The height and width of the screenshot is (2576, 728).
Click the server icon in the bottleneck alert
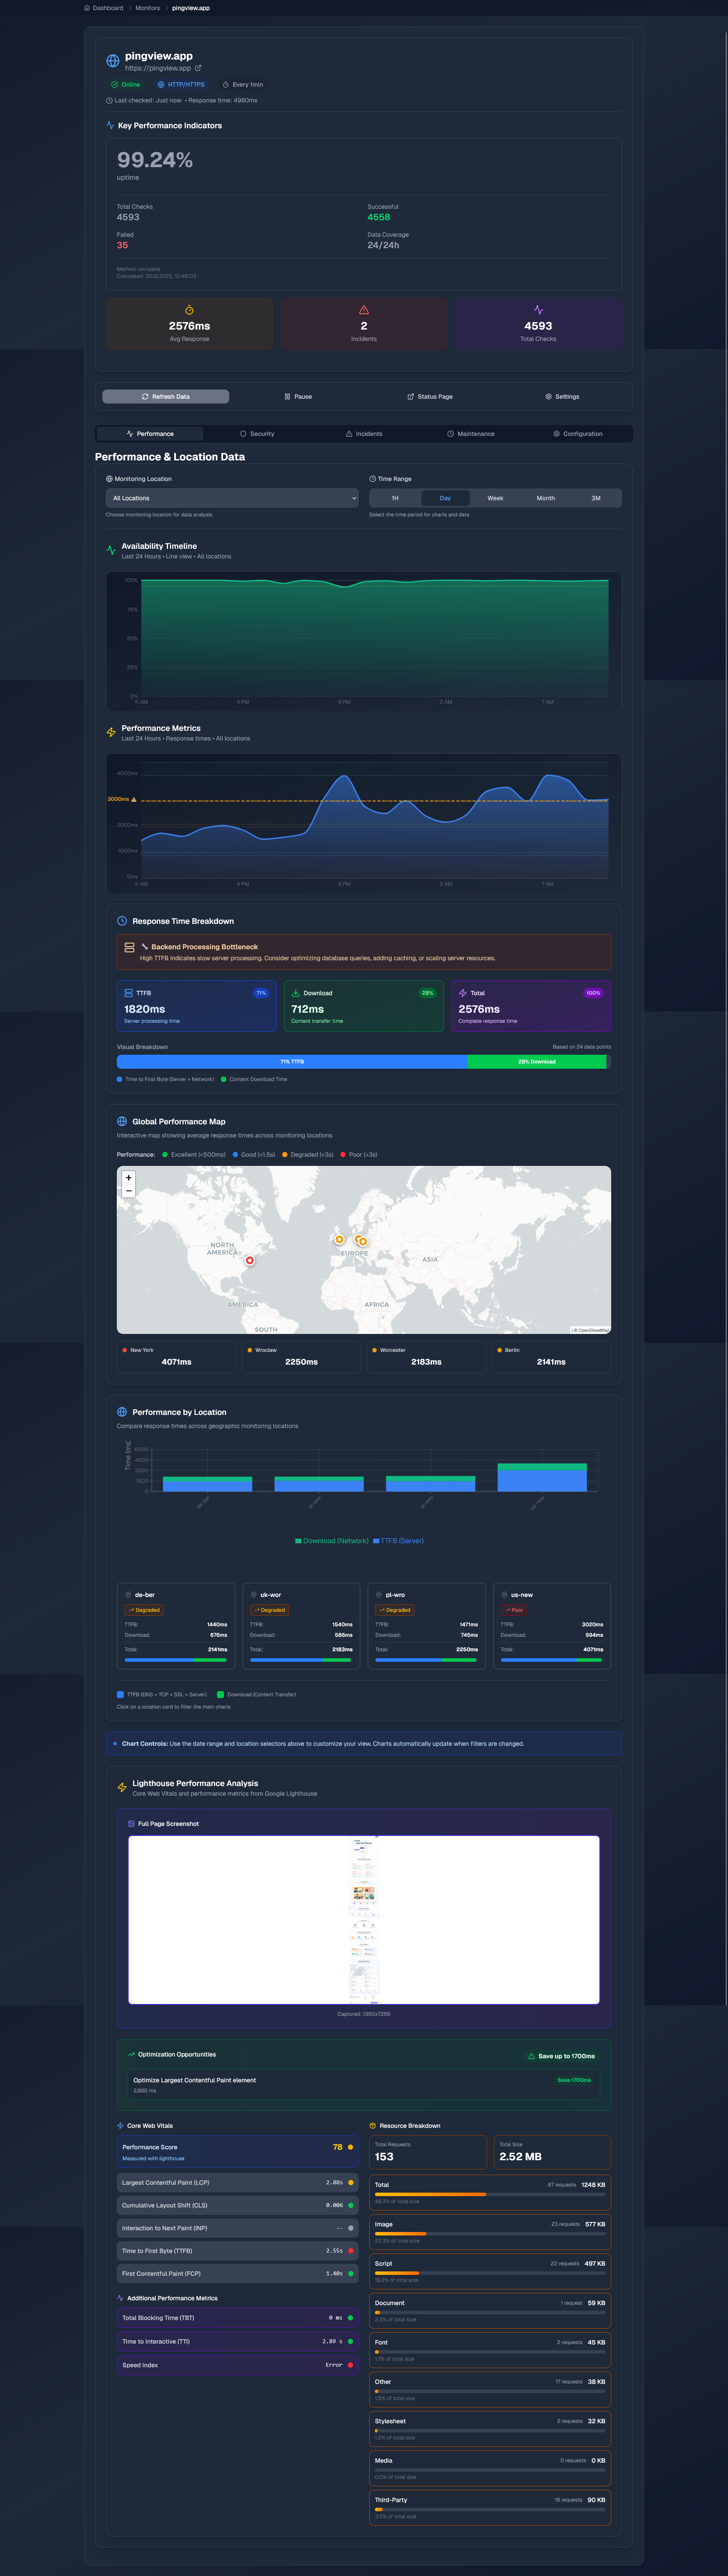tap(129, 947)
